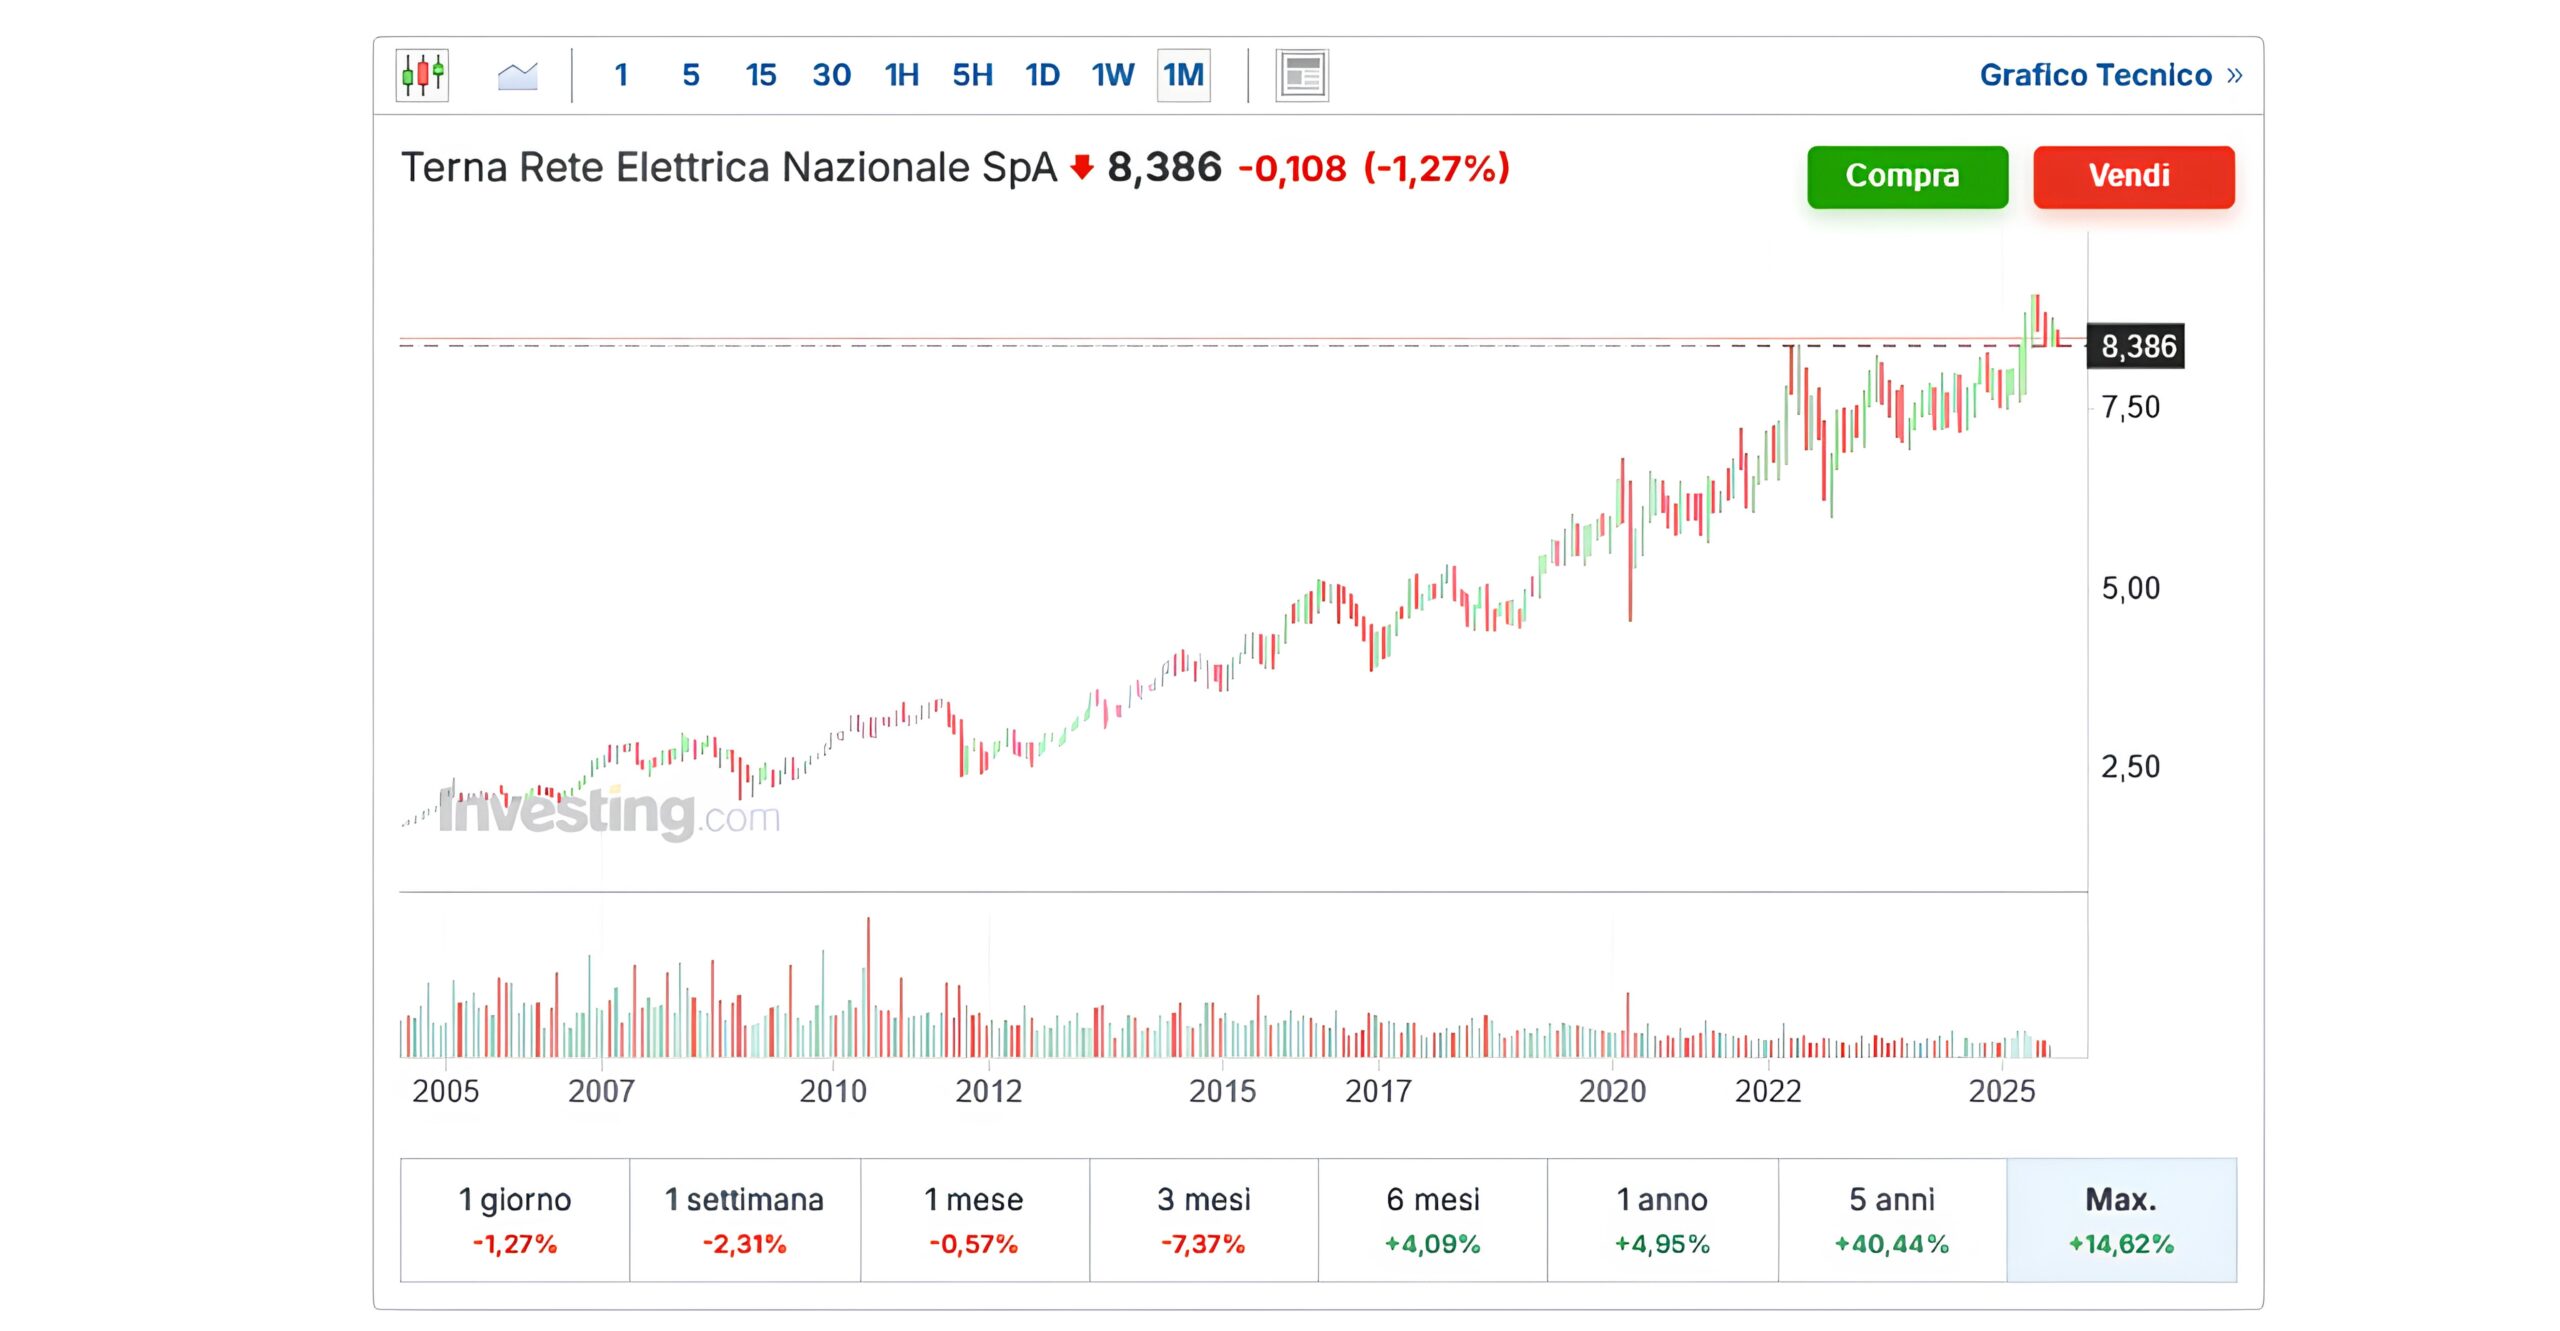Screen dimensions: 2560x1331
Task: Choose the 1 anno time range
Action: (x=1662, y=1219)
